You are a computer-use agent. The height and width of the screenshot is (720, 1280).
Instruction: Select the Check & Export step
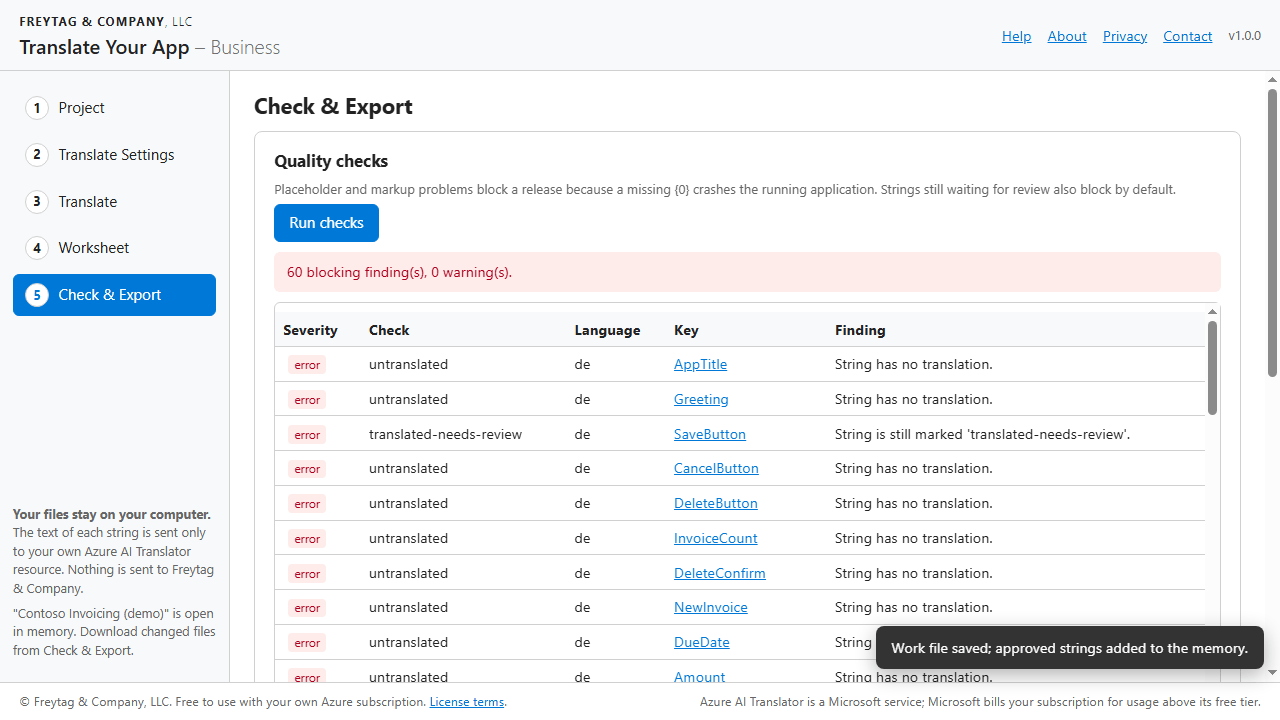[114, 295]
